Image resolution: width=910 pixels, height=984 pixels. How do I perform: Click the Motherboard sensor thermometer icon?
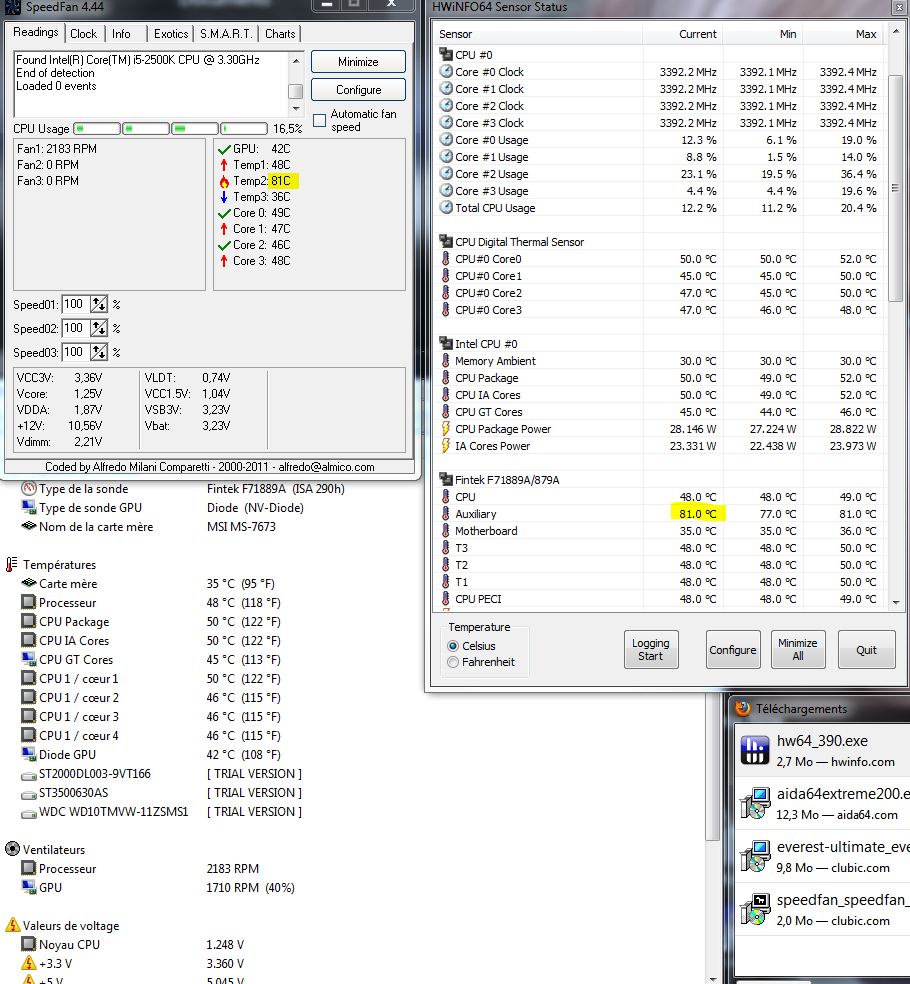click(446, 530)
